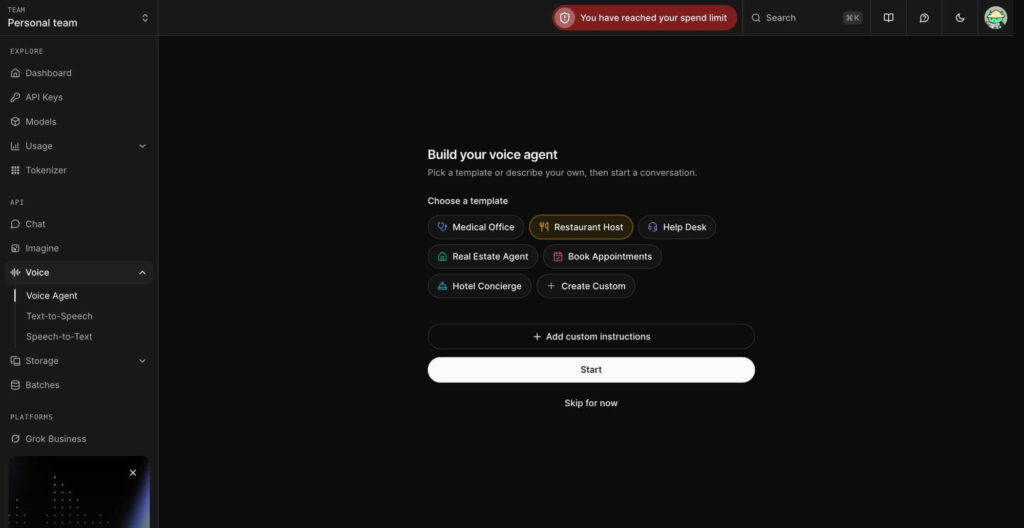Click the headset icon on Help Desk
Screen dimensions: 1024x528
(652, 227)
